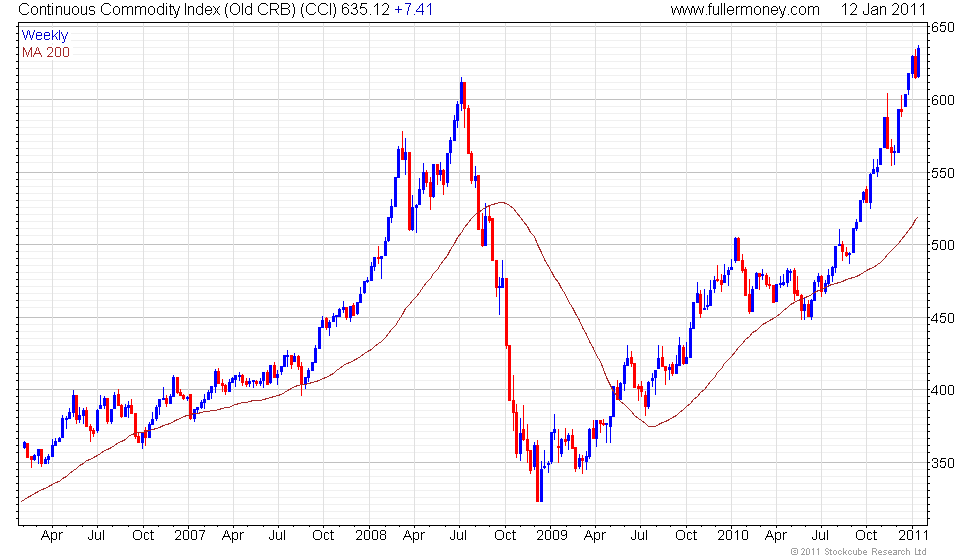Select the index value 635.12
The image size is (980, 560).
[365, 10]
